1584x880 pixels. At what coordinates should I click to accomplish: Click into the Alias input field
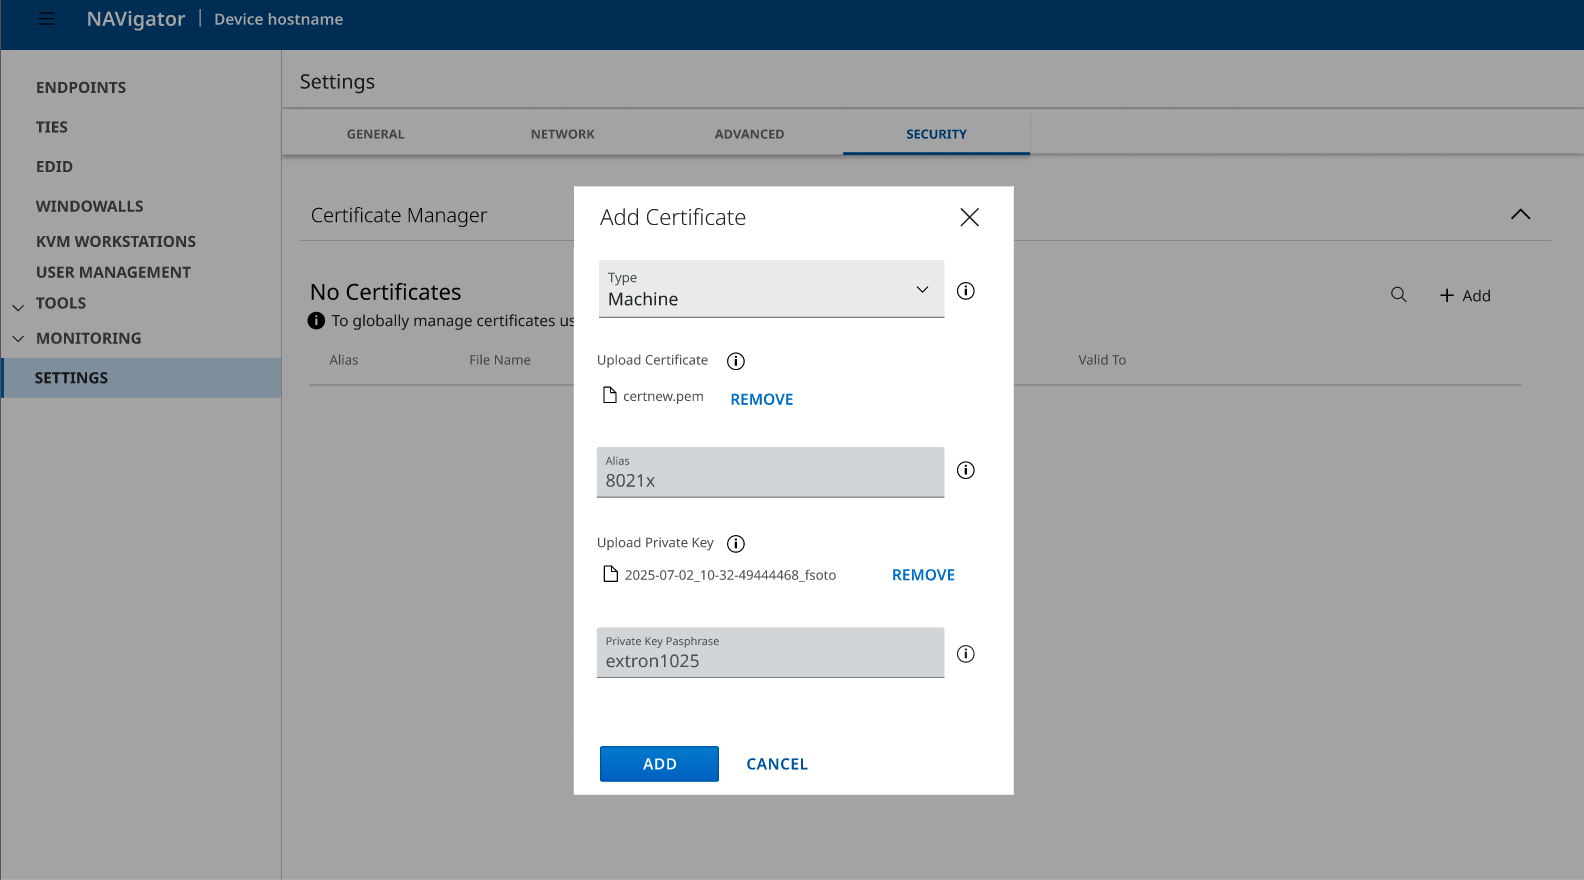tap(770, 479)
